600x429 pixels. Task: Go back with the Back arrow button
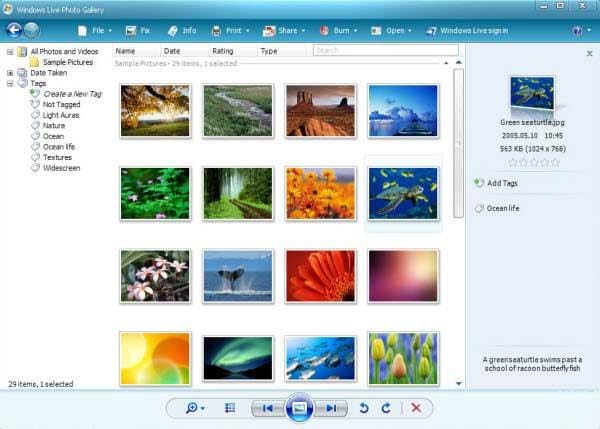[14, 30]
